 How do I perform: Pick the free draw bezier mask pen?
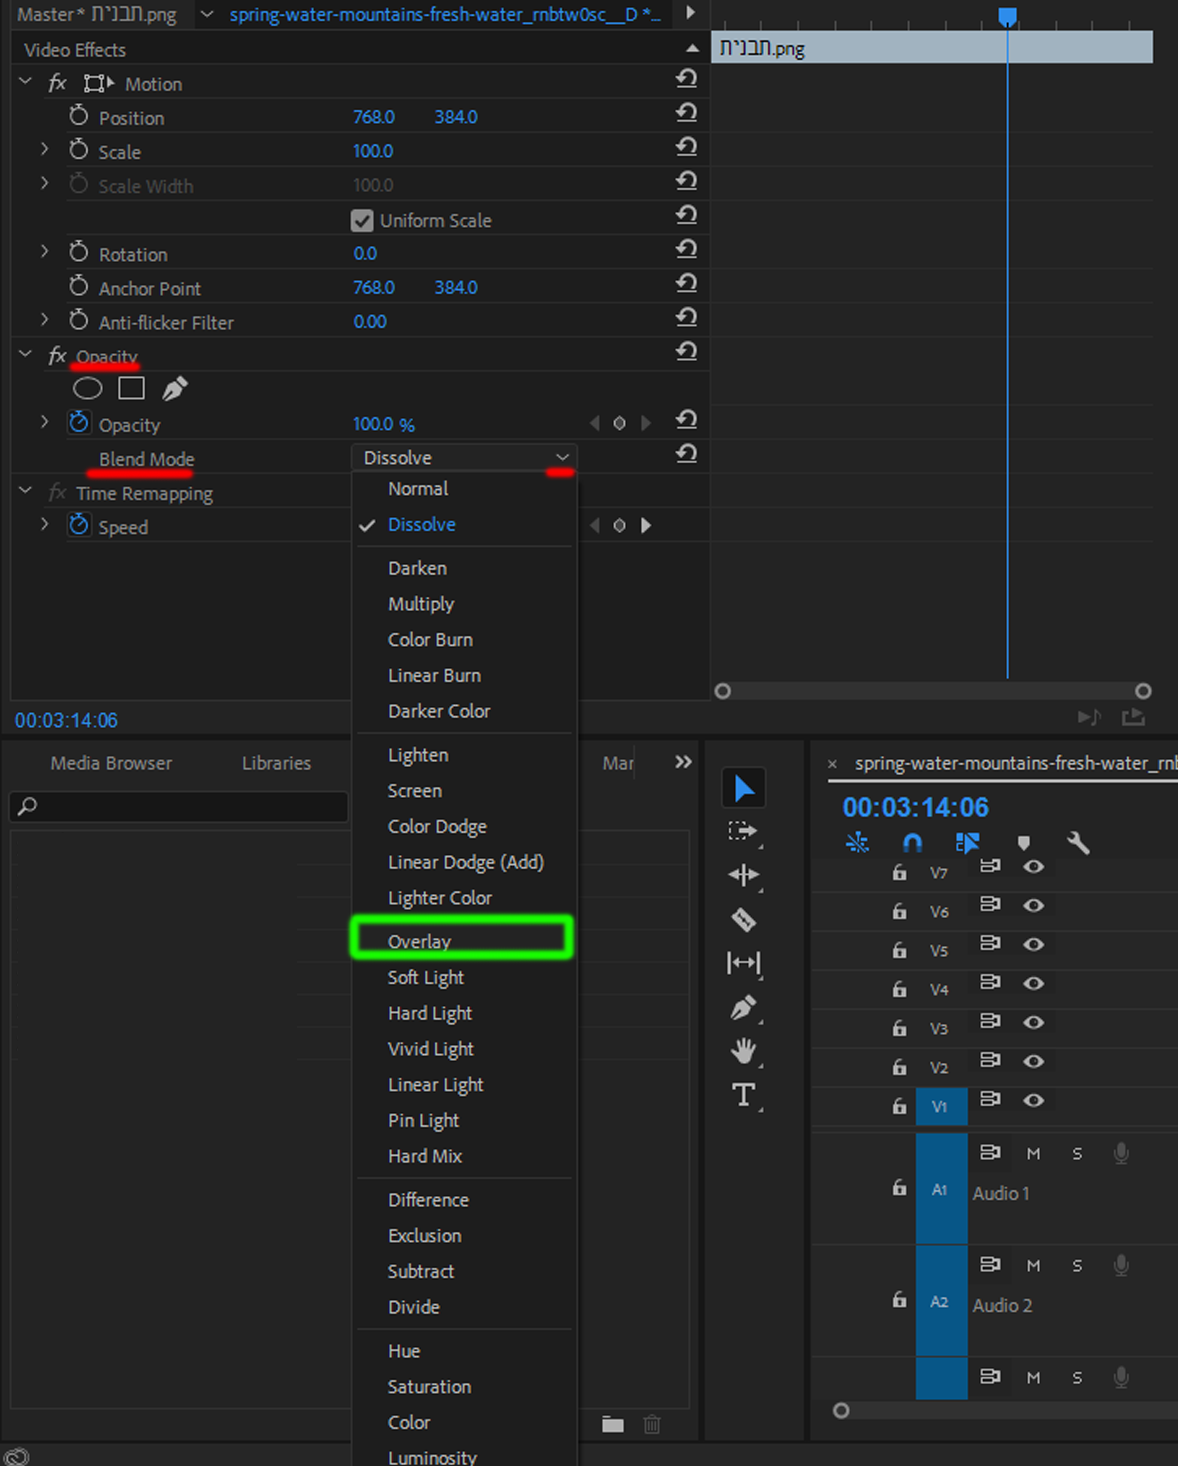175,388
